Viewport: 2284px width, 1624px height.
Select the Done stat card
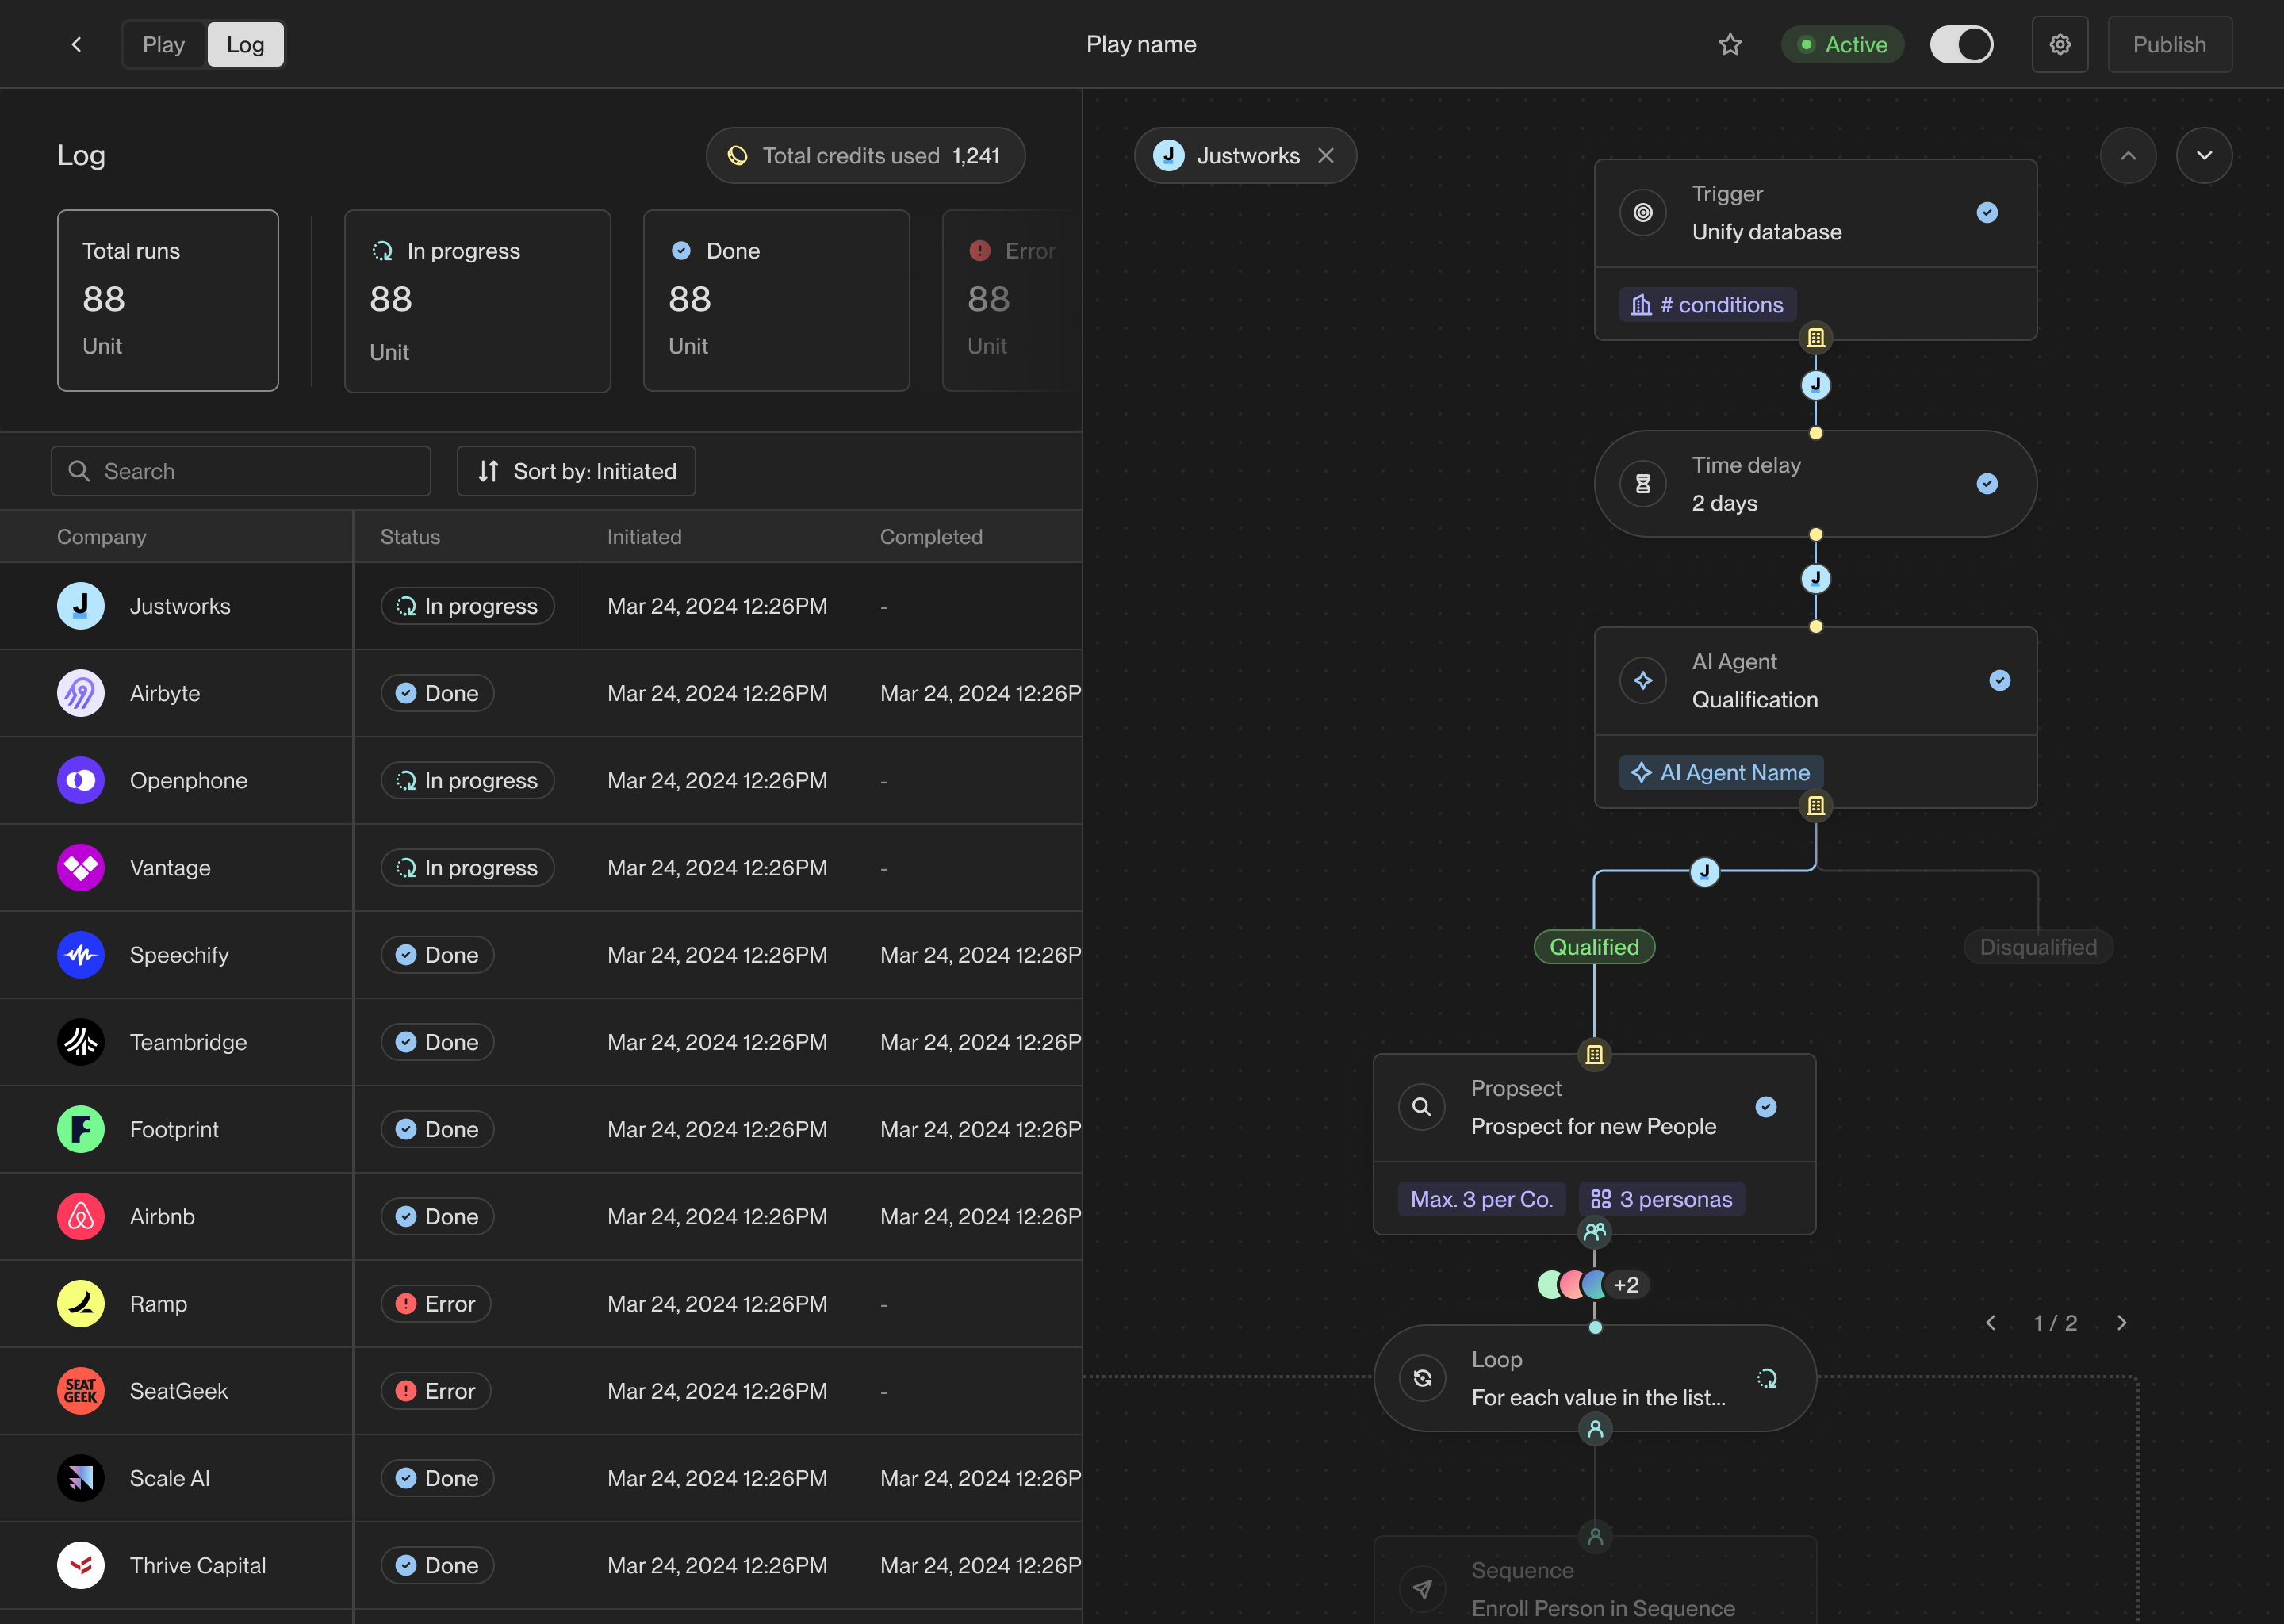coord(776,300)
